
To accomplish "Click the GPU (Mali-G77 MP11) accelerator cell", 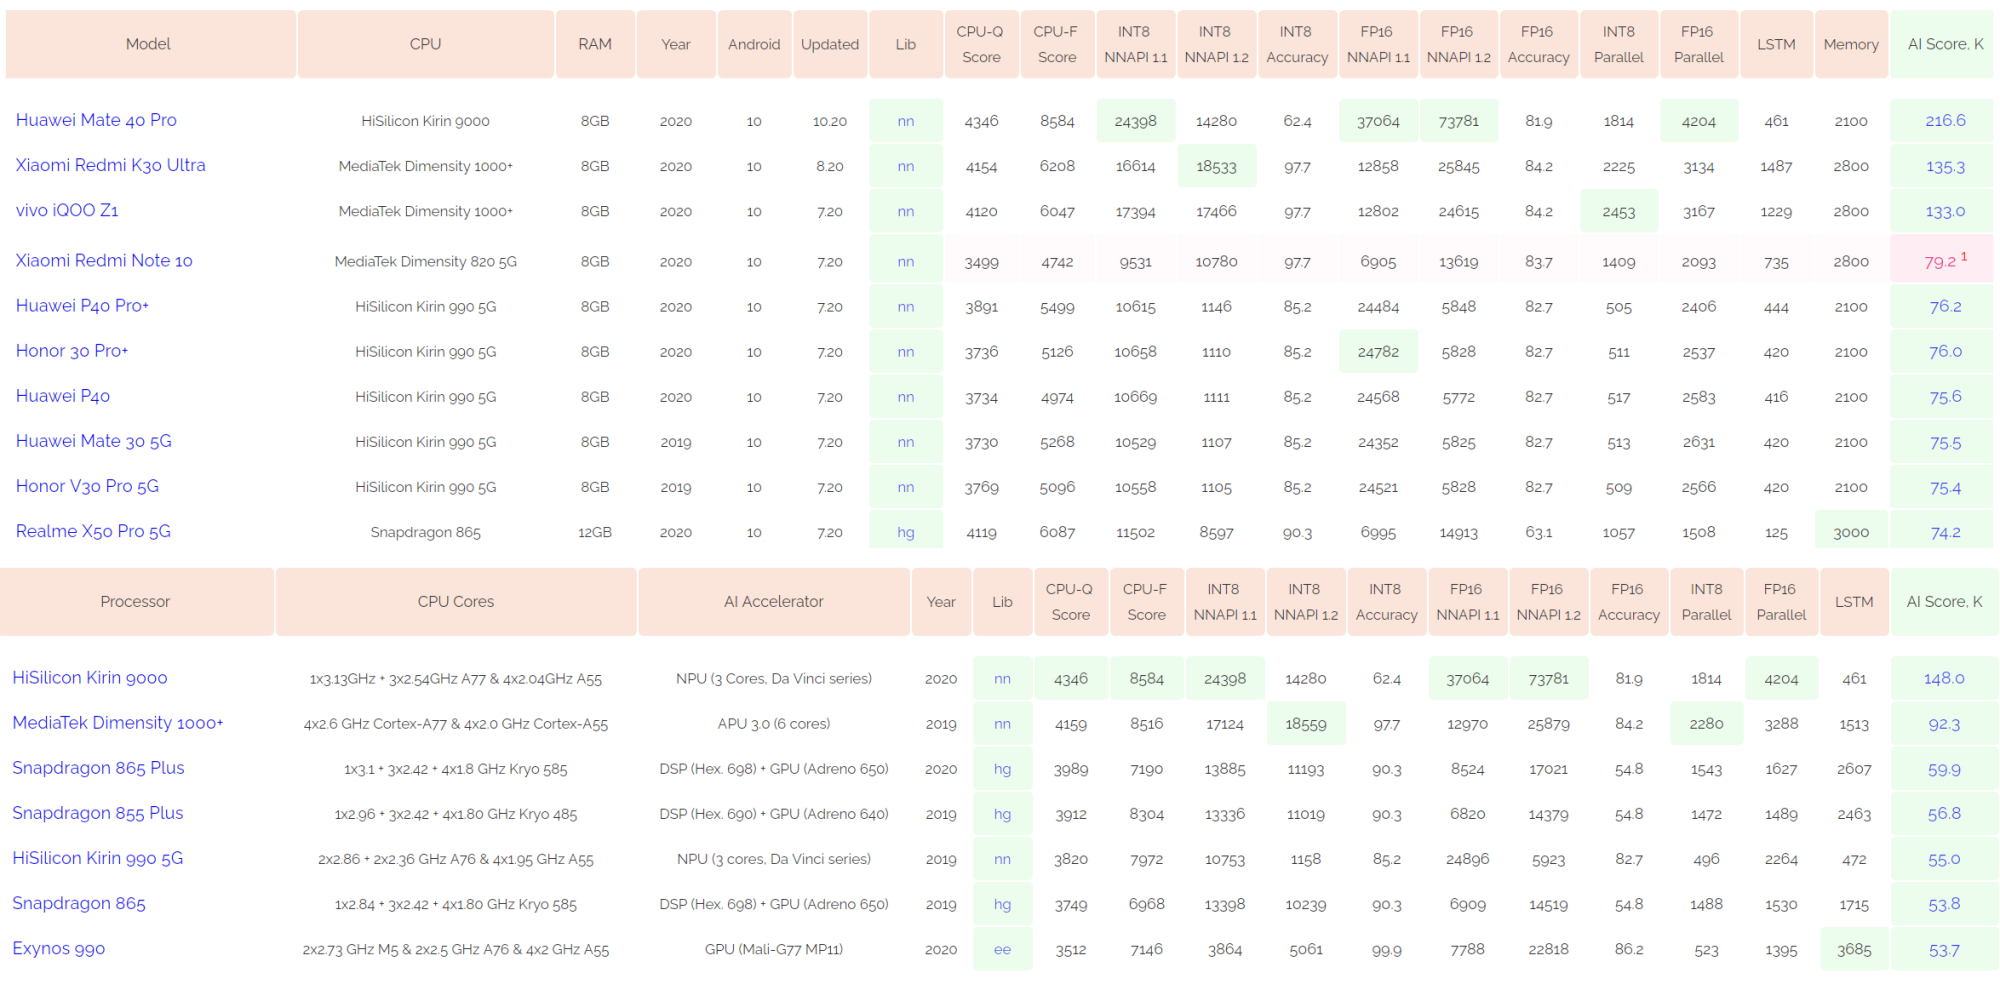I will point(774,949).
